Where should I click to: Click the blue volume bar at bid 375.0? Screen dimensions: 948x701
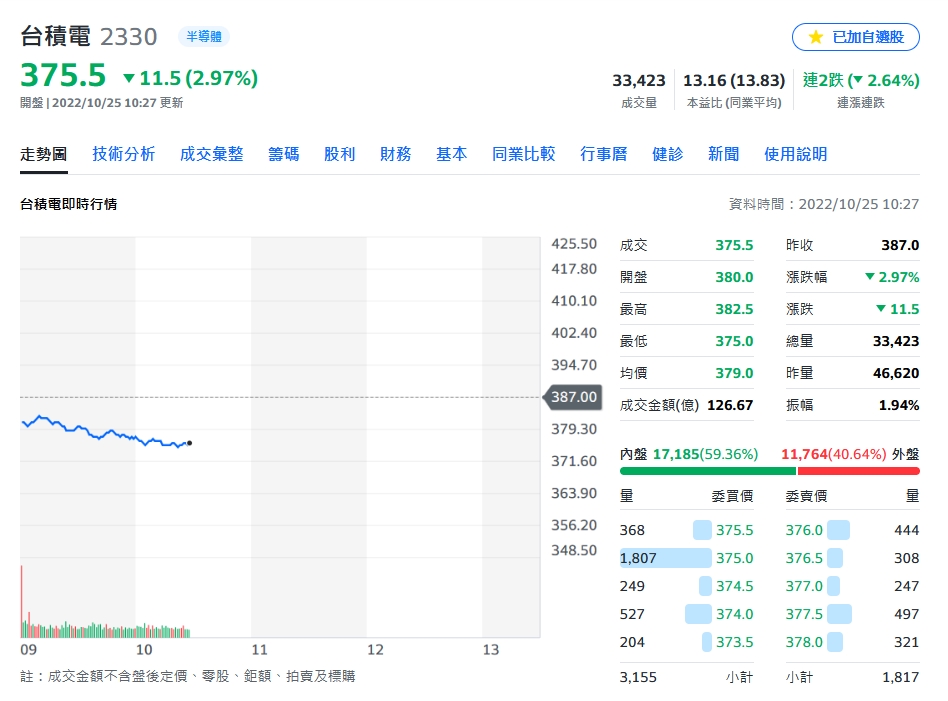(666, 558)
